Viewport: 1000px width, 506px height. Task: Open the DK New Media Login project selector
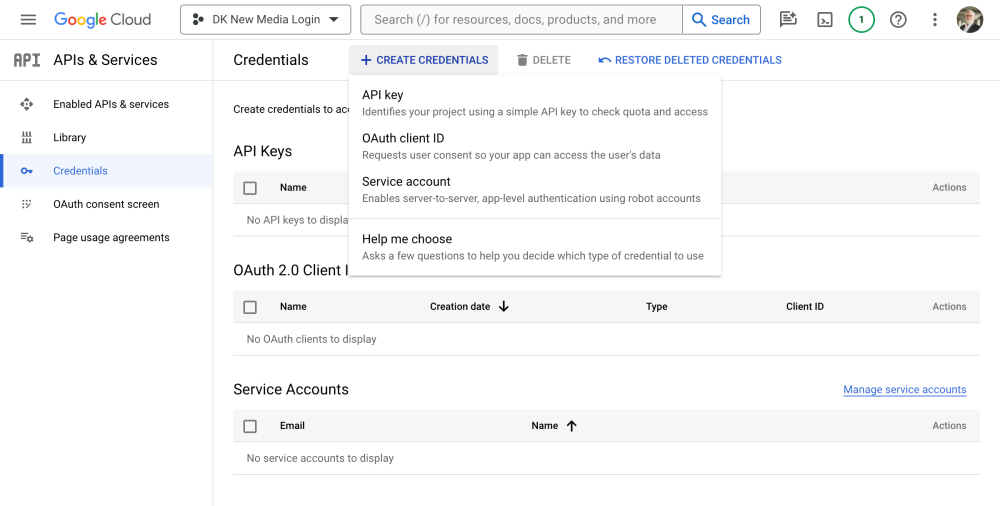[x=265, y=20]
